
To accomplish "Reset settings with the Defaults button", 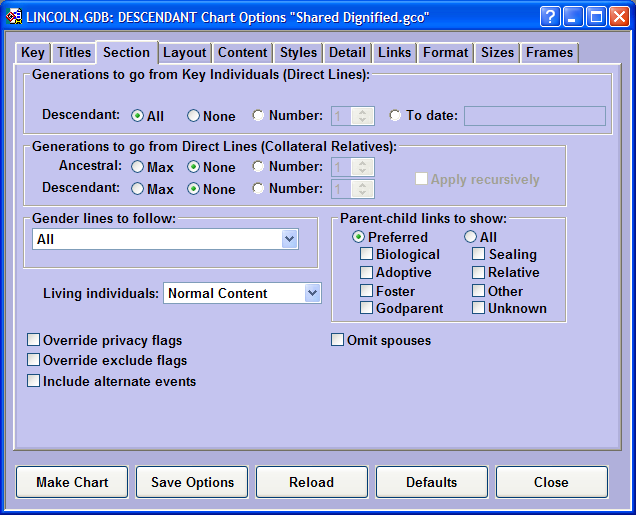I will tap(431, 482).
